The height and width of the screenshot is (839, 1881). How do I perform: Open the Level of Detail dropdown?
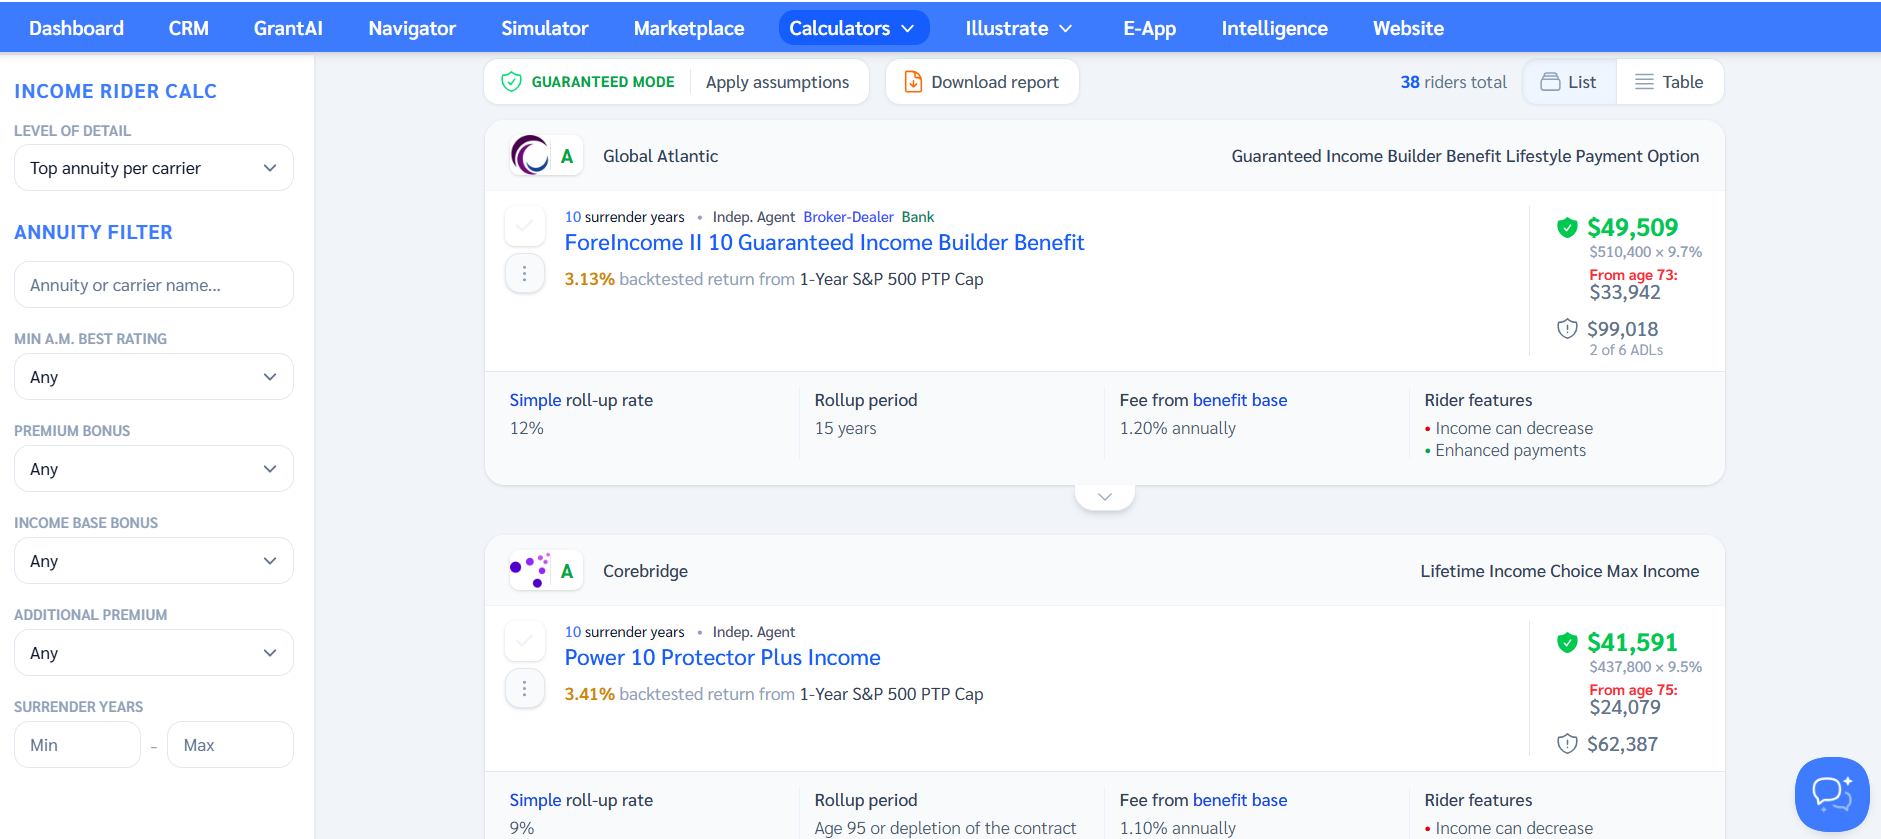click(x=154, y=168)
